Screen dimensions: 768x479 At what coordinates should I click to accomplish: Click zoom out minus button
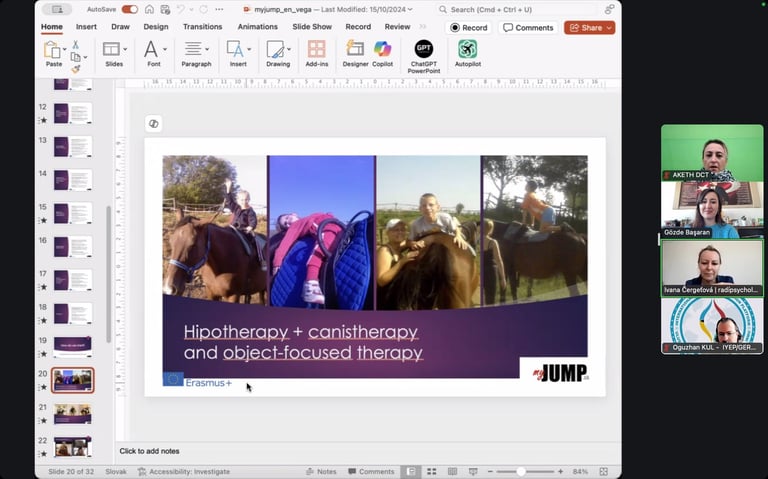point(490,471)
